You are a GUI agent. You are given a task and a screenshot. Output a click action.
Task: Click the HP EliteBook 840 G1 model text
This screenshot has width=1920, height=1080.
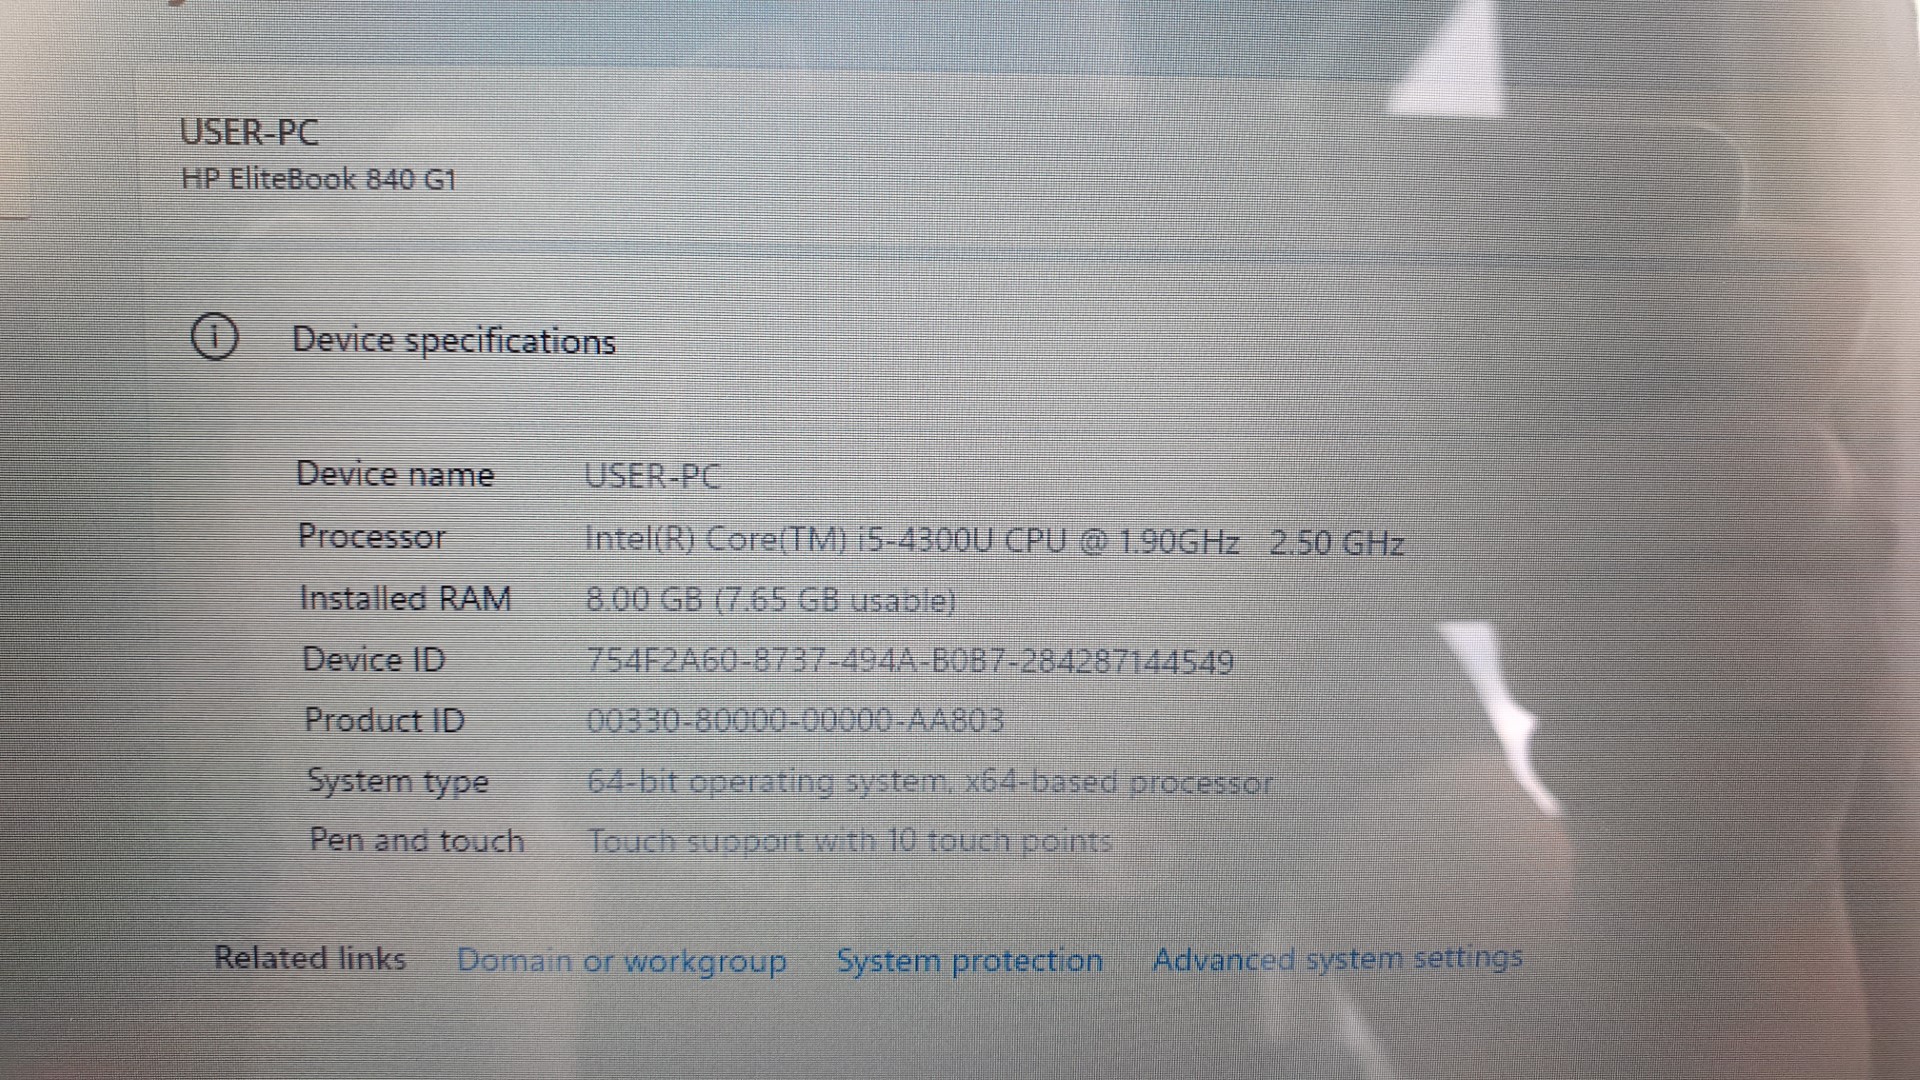(318, 179)
